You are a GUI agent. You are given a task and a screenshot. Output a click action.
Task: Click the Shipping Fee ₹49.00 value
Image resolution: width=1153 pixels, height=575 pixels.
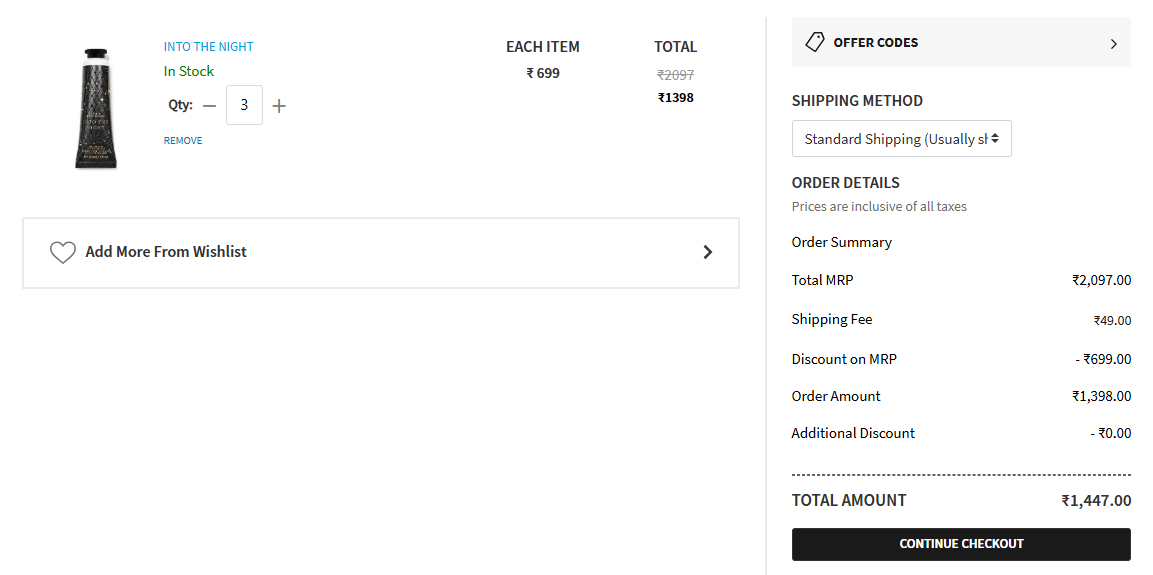coord(1113,321)
